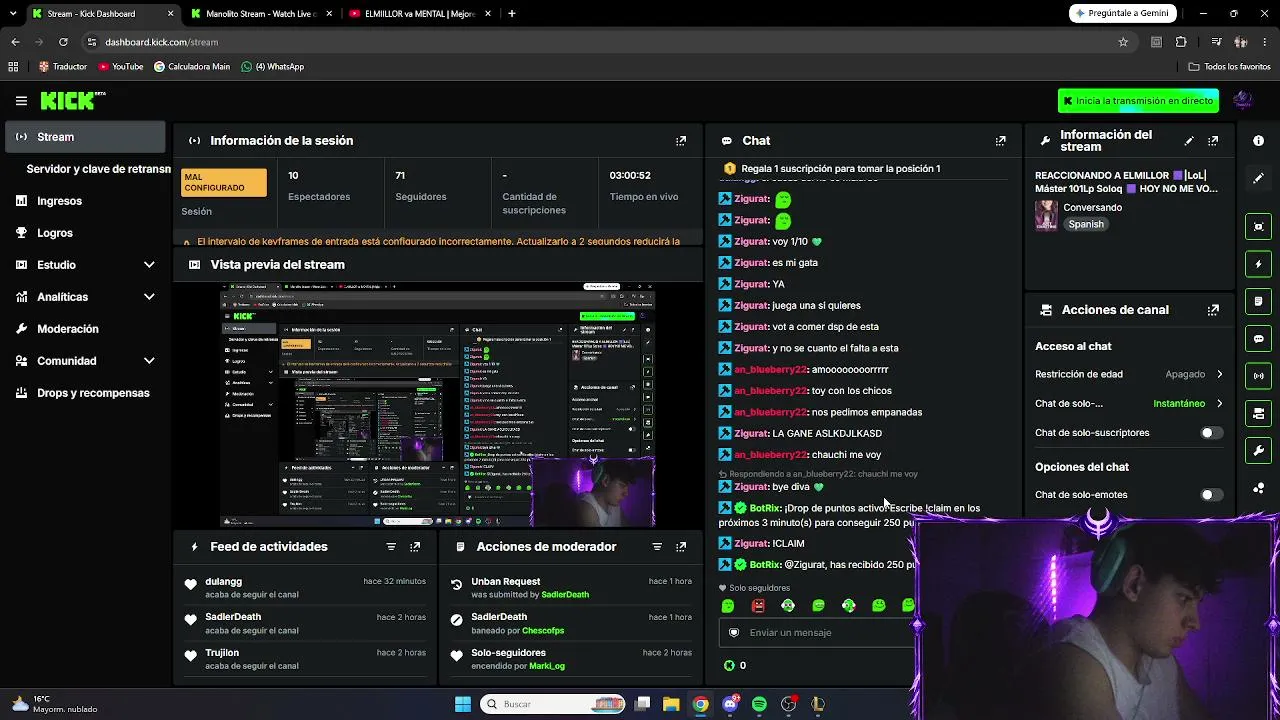Open OBS Studio from the taskbar
The height and width of the screenshot is (720, 1280).
coord(789,704)
